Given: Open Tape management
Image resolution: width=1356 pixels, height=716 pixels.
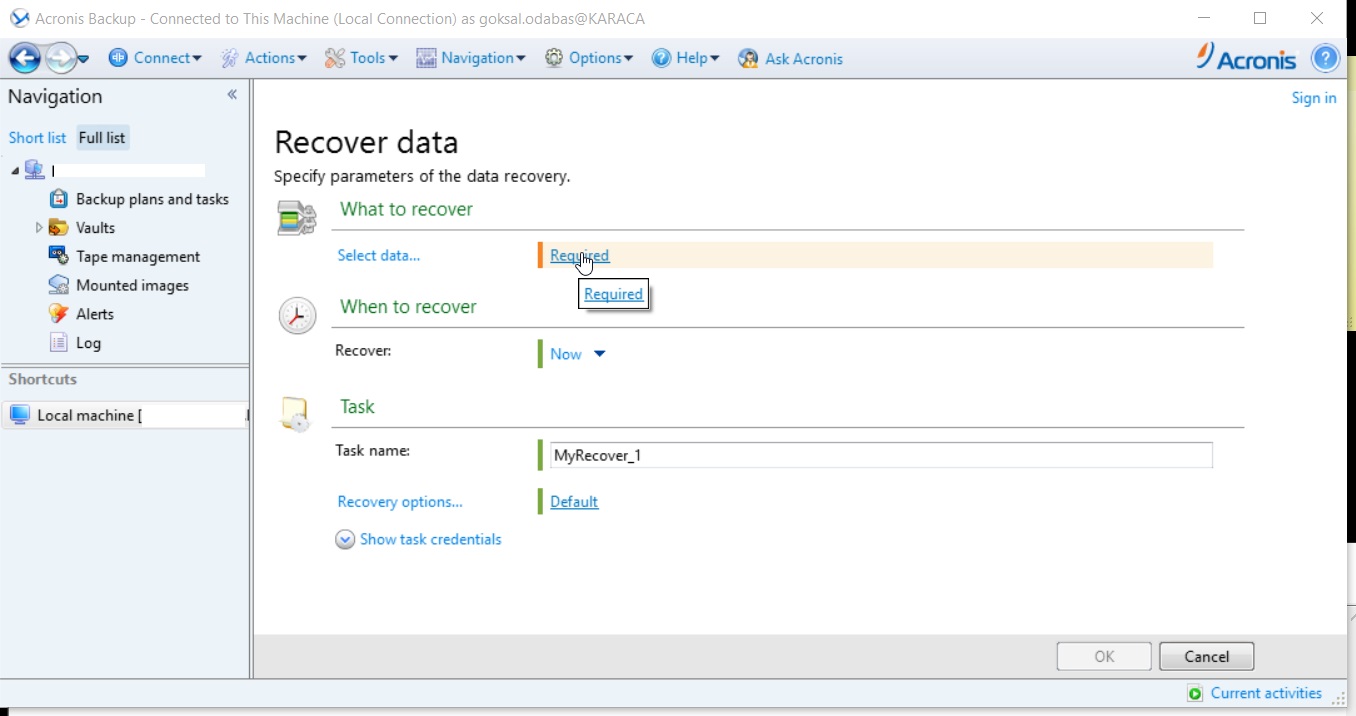Looking at the screenshot, I should pyautogui.click(x=138, y=257).
